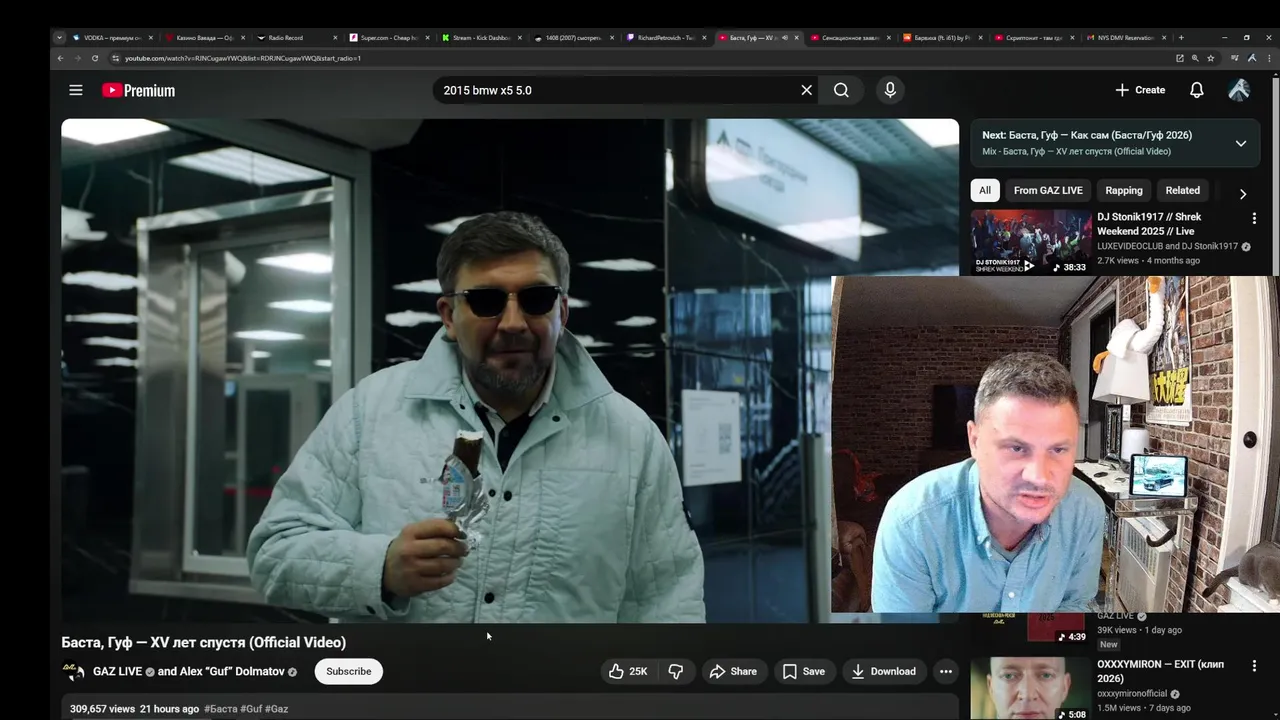Show more filter chips with right arrow
This screenshot has height=720, width=1280.
tap(1243, 194)
